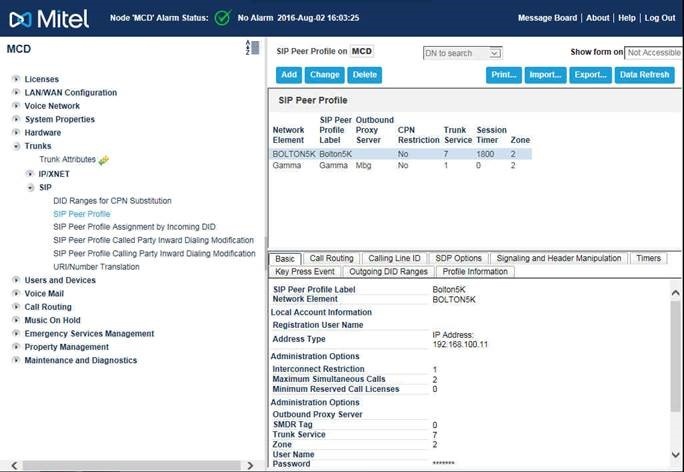Image resolution: width=684 pixels, height=472 pixels.
Task: Open the DN to search dropdown
Action: point(462,53)
